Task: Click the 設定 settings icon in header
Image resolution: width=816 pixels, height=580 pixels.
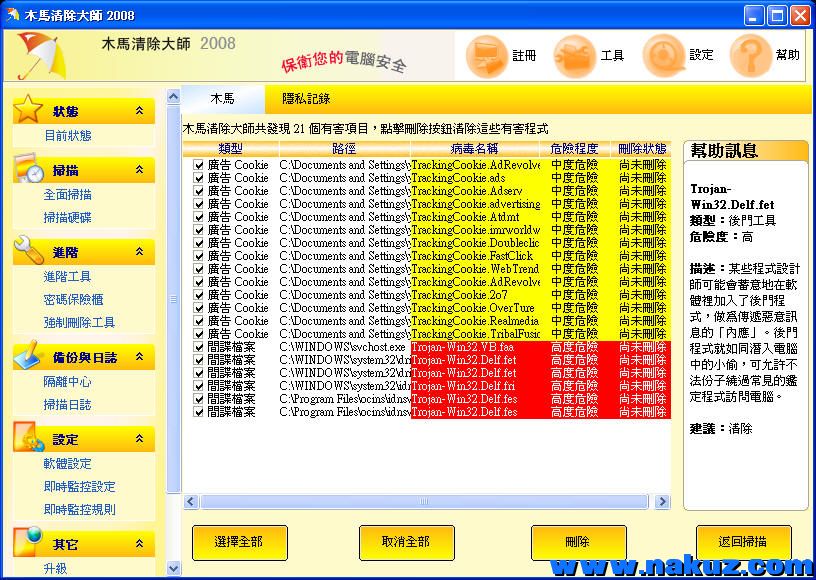Action: click(x=664, y=56)
